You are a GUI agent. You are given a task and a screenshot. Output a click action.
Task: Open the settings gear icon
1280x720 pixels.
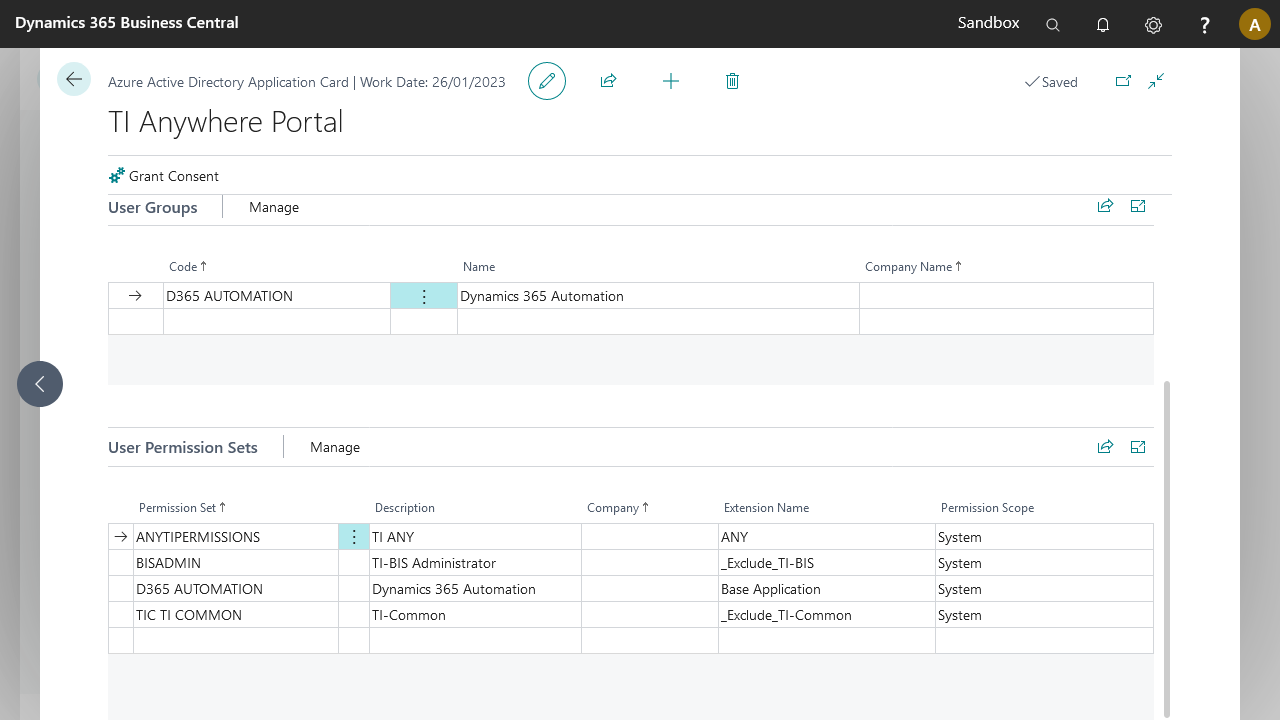1153,25
